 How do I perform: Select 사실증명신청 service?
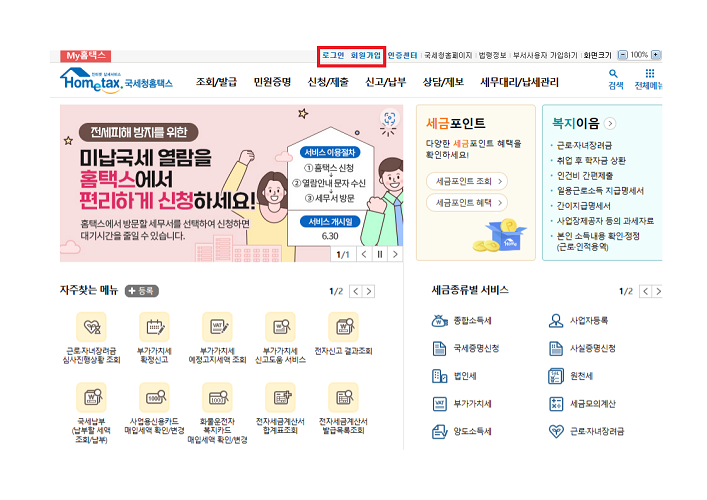(582, 349)
